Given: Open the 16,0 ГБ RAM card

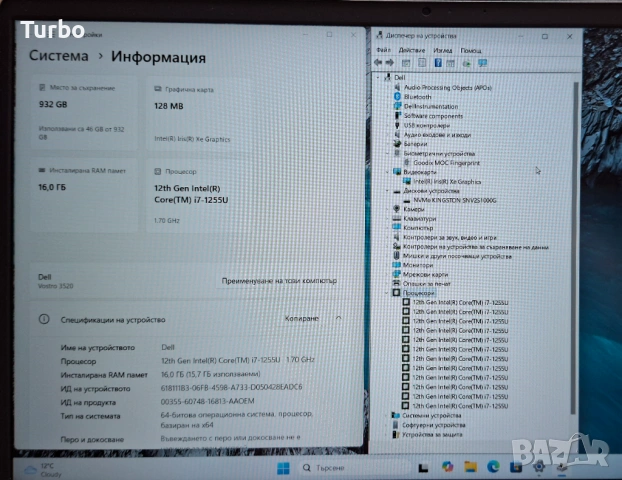Looking at the screenshot, I should [x=84, y=195].
